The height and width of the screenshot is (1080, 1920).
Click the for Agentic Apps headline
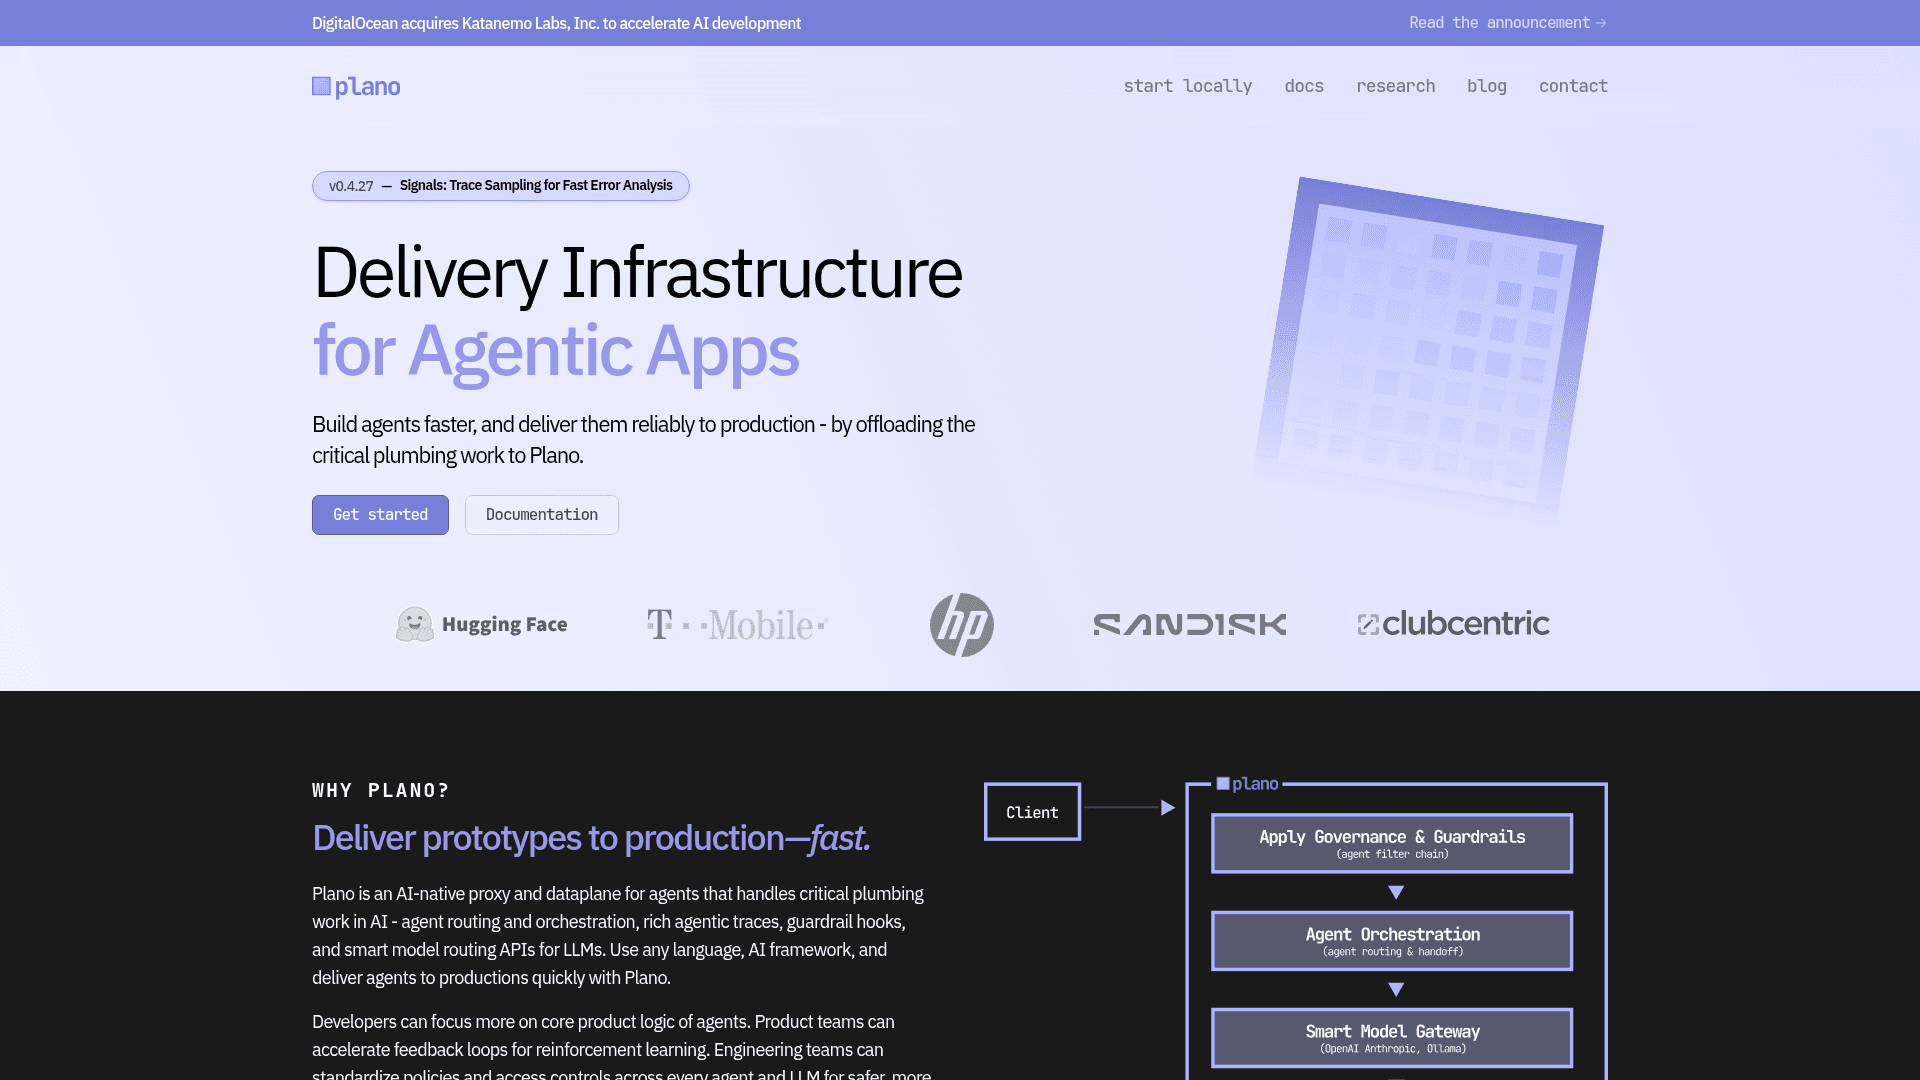555,351
